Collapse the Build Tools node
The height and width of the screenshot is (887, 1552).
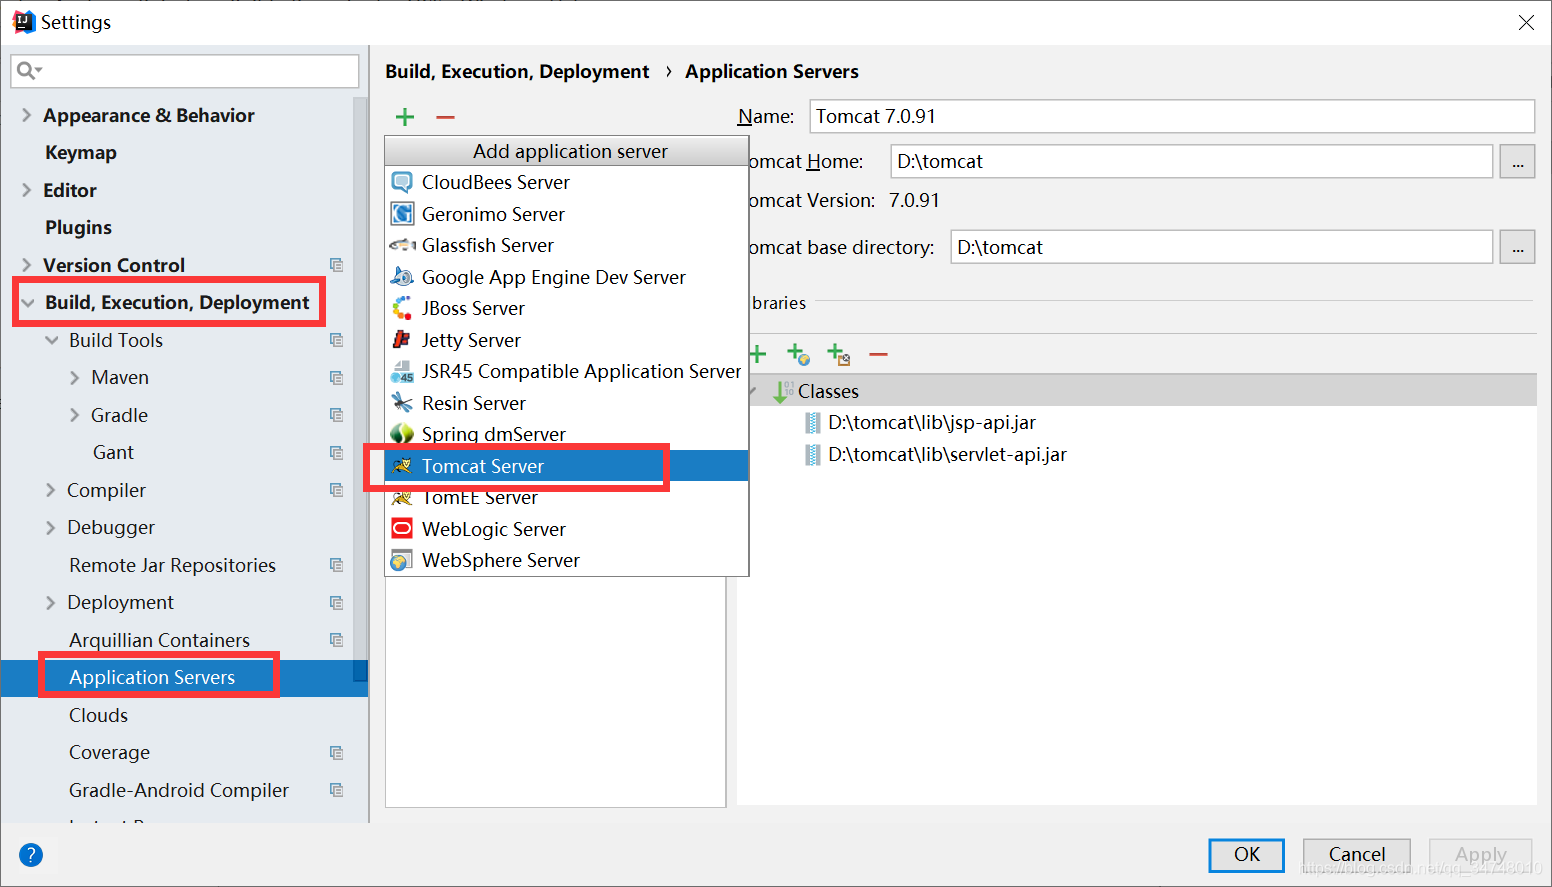click(52, 340)
